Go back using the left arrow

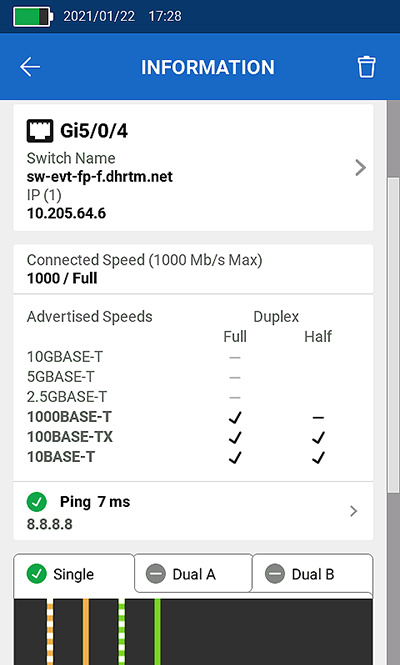(30, 67)
